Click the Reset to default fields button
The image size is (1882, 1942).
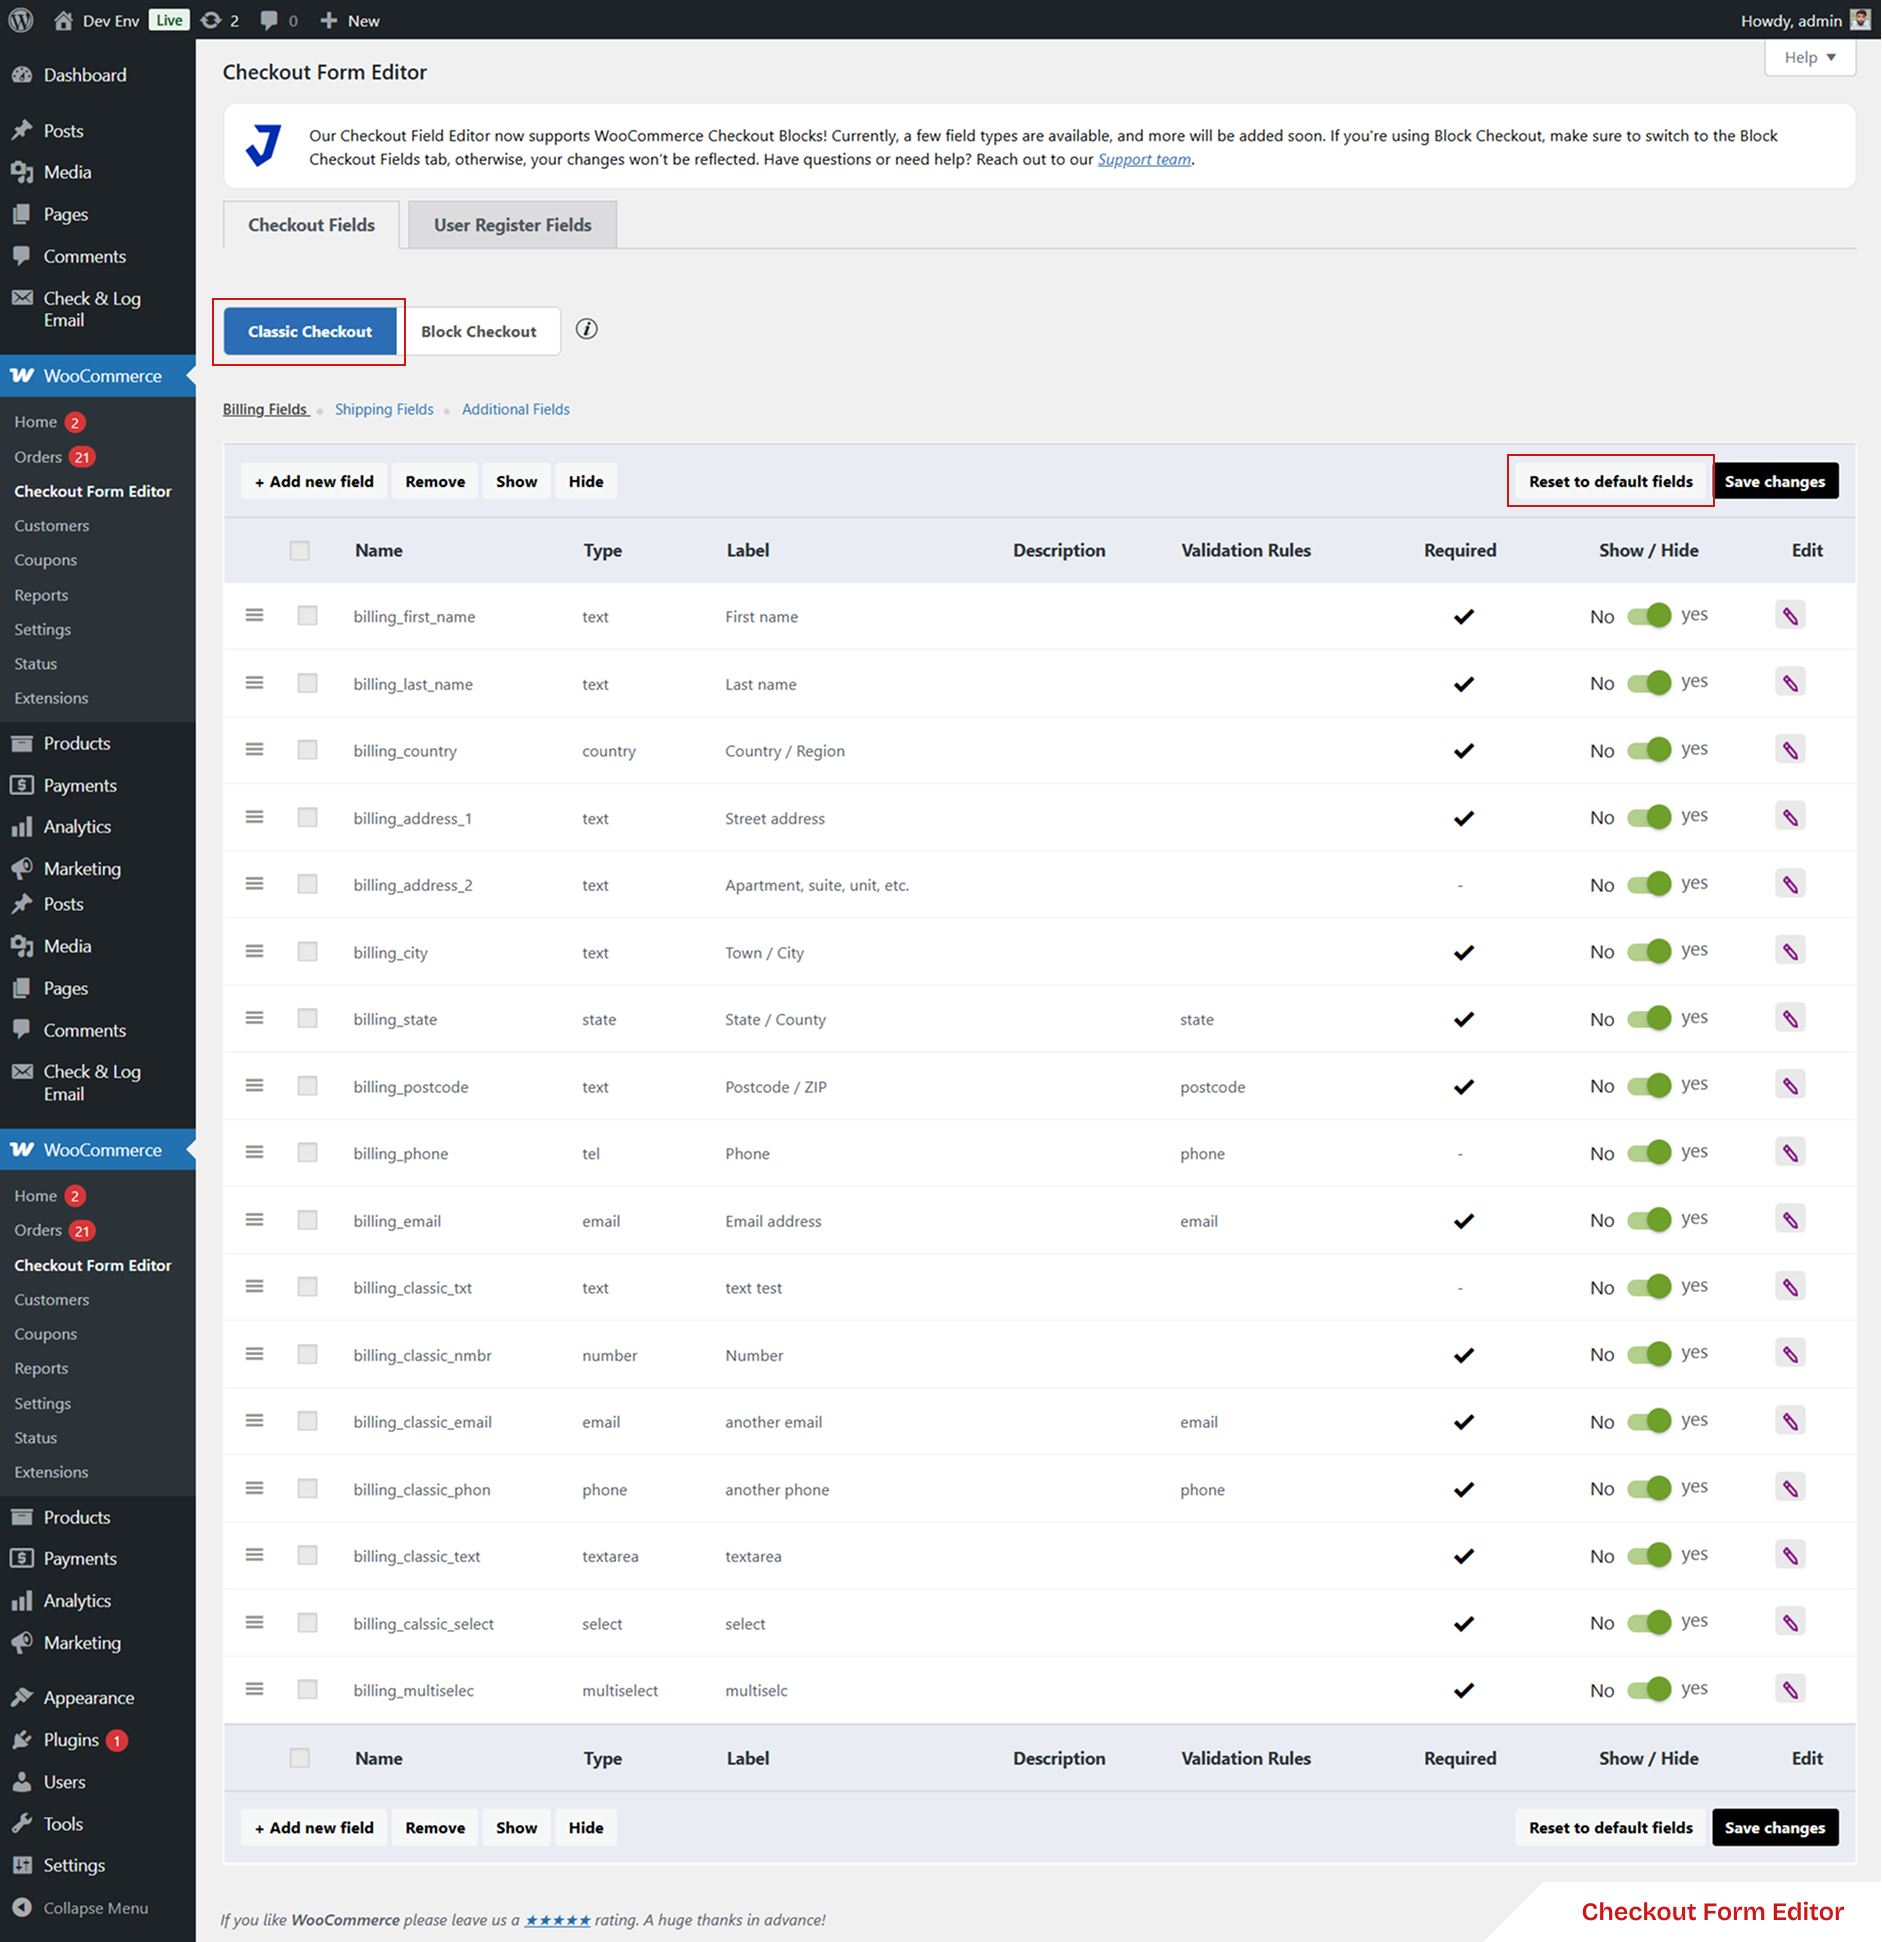coord(1609,480)
